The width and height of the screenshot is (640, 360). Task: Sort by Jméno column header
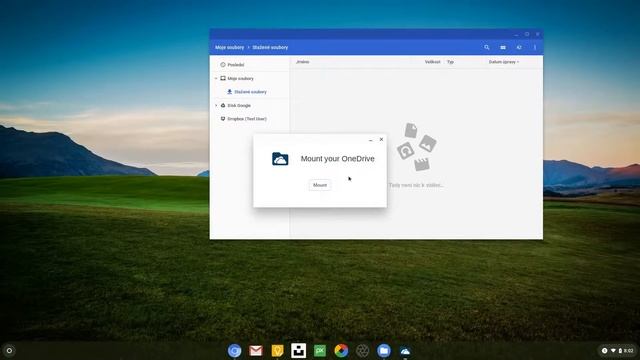pos(302,62)
